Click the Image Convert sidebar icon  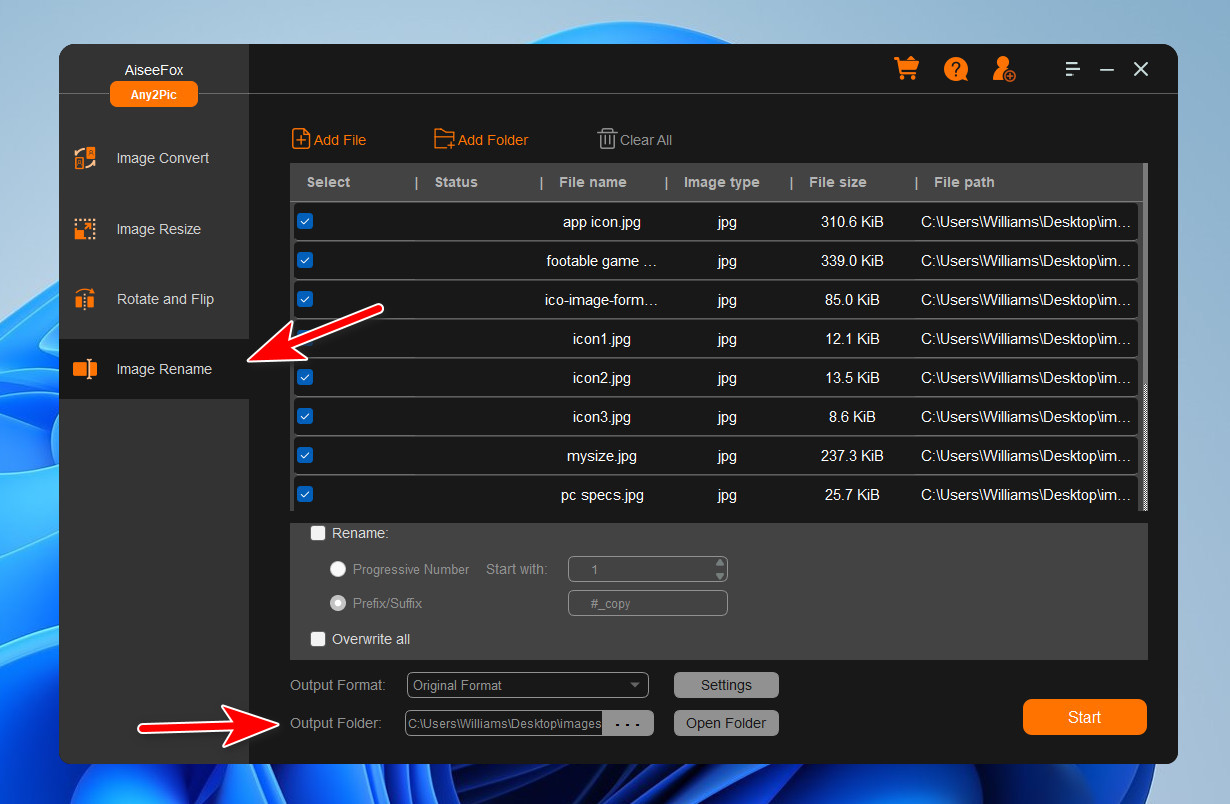[x=85, y=158]
